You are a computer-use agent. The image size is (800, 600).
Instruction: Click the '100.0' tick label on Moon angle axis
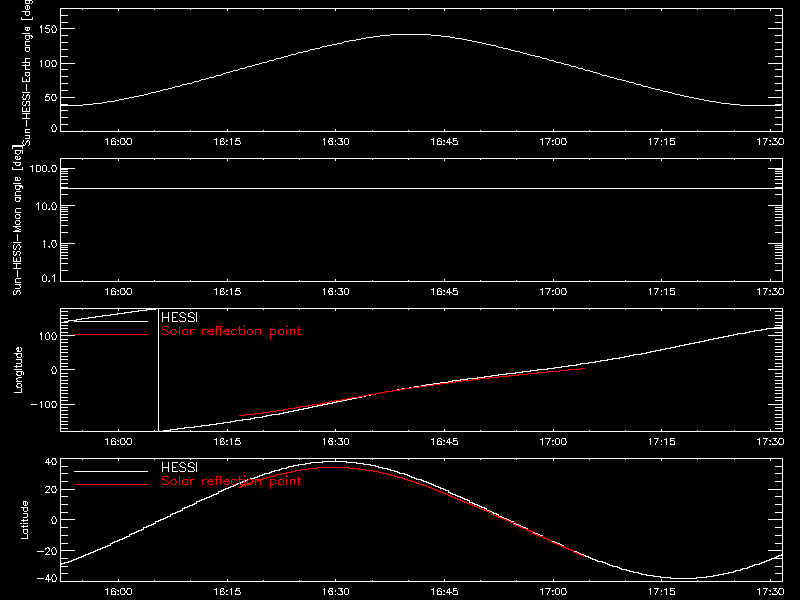tap(43, 169)
